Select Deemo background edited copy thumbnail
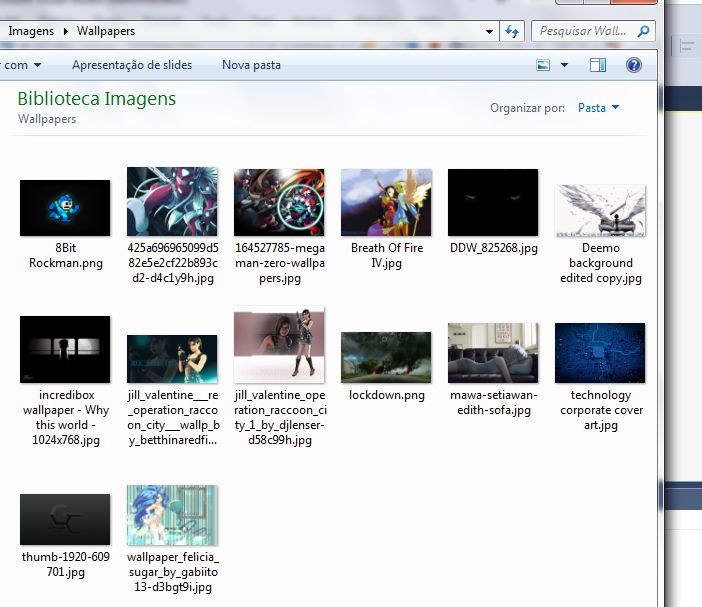The height and width of the screenshot is (607, 702). (600, 210)
